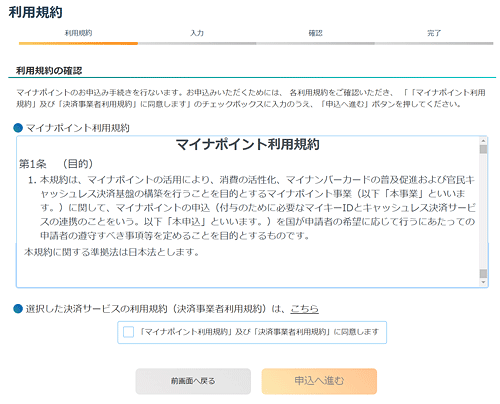Click the 本規約に関する準拠法は日本法とします line
This screenshot has height=404, width=500.
(x=112, y=252)
